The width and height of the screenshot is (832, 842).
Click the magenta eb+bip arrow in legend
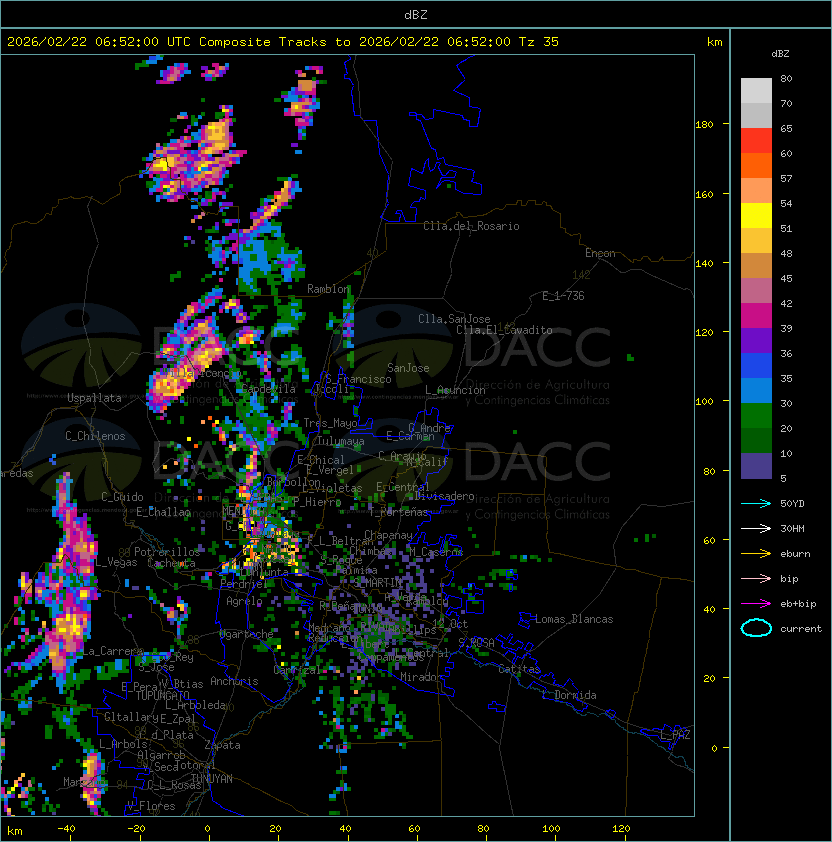click(x=756, y=604)
